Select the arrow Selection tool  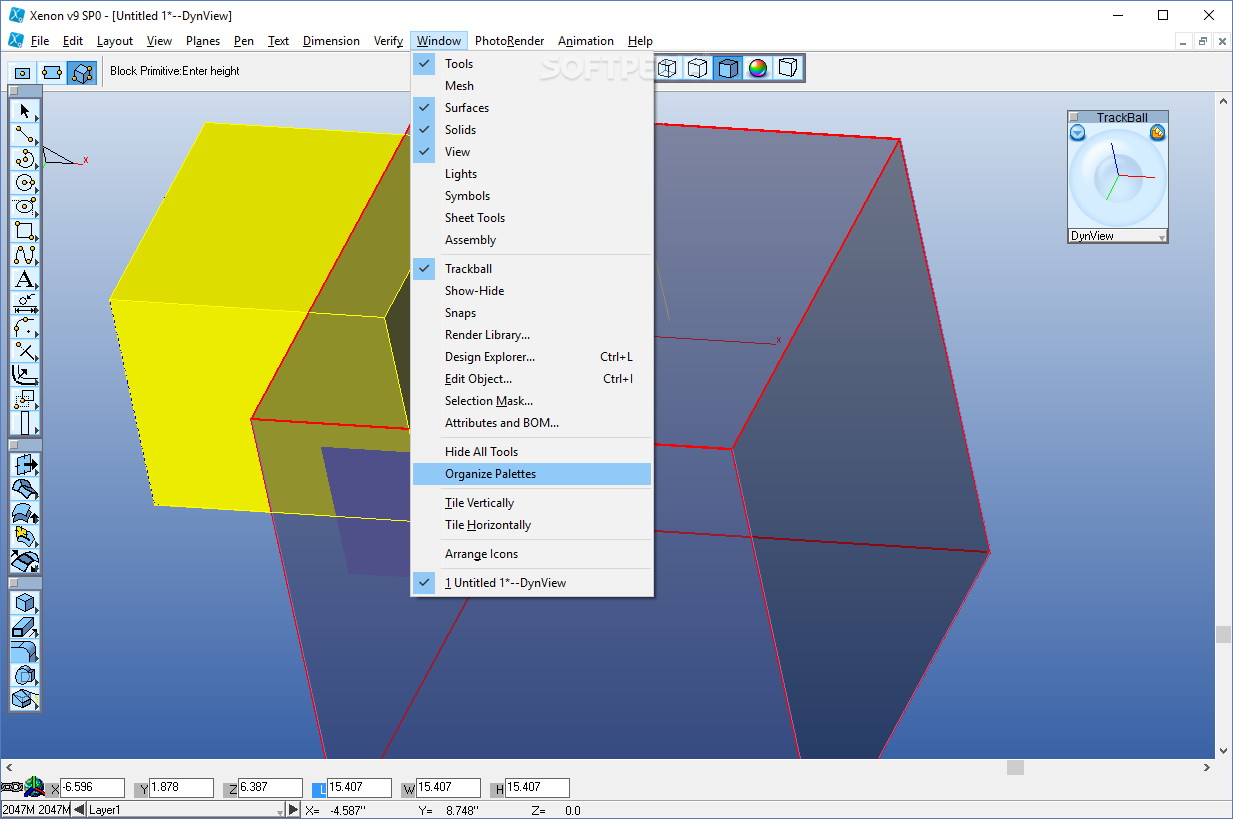tap(25, 111)
